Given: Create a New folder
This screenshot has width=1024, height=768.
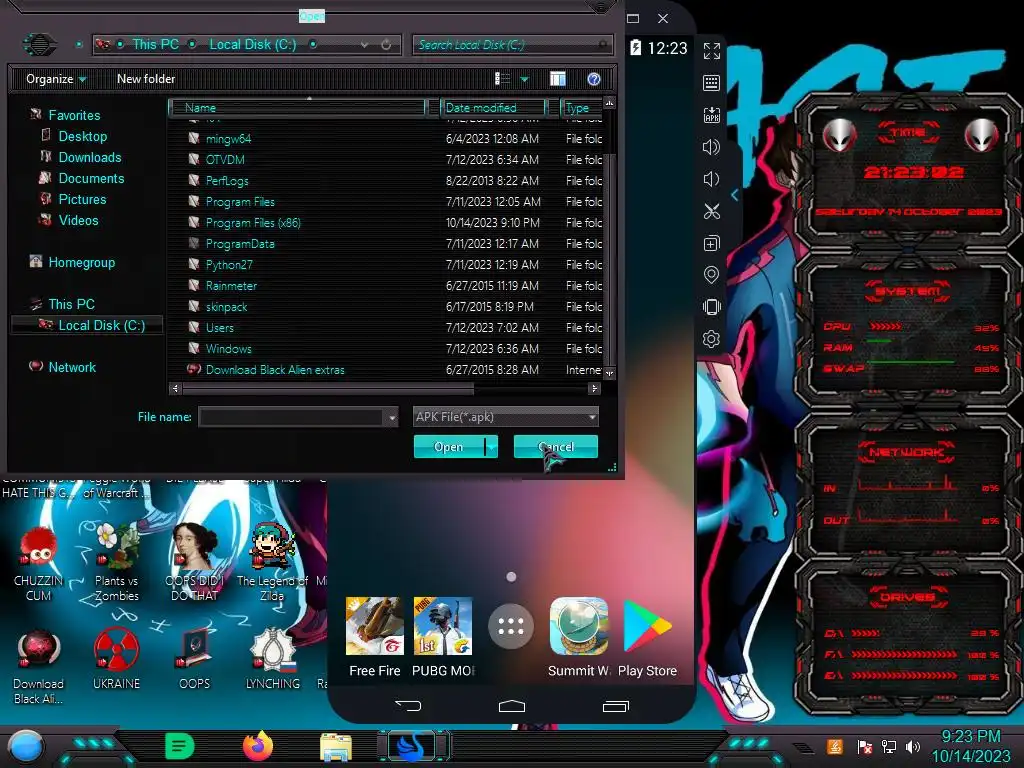Looking at the screenshot, I should (146, 79).
